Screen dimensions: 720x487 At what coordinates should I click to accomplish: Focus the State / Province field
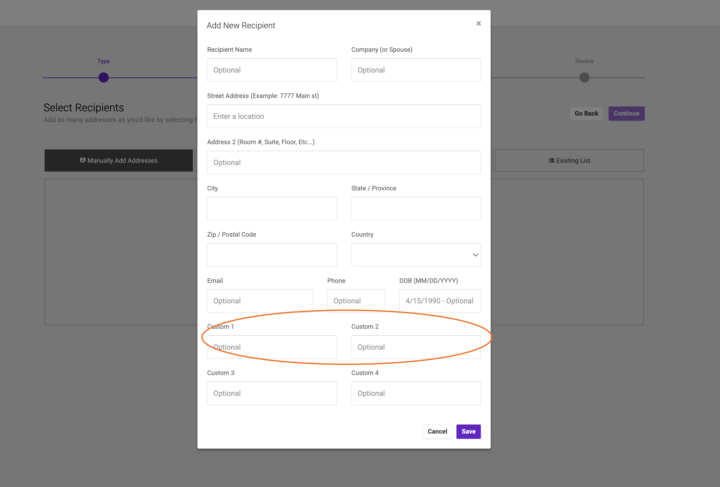(415, 208)
